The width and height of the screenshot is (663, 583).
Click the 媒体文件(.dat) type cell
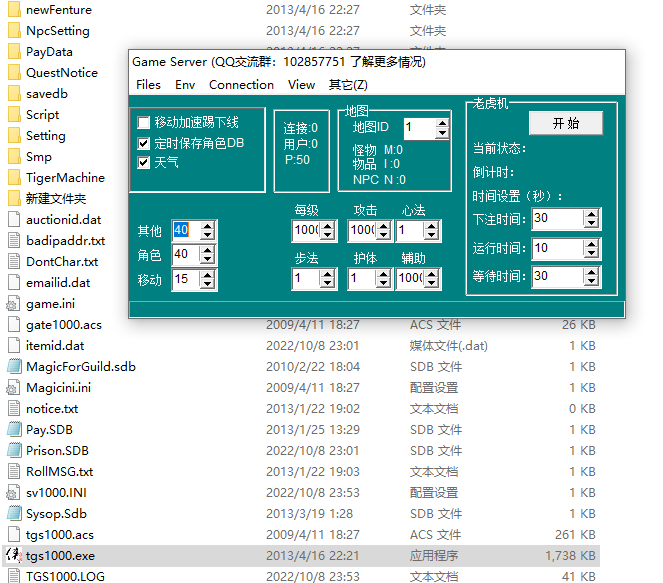click(x=449, y=345)
